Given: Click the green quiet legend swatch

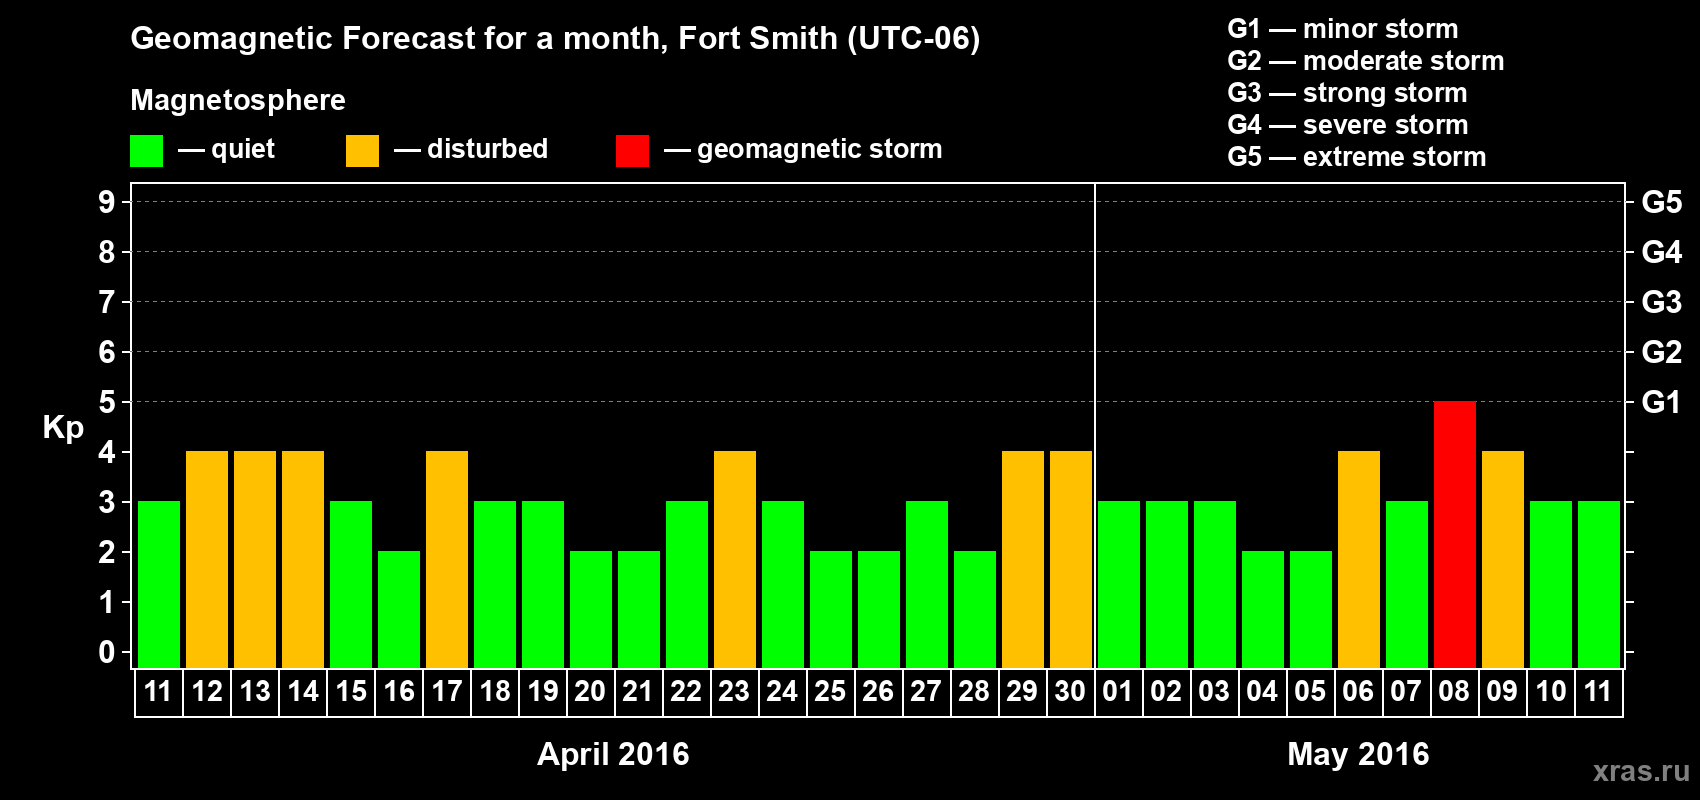Looking at the screenshot, I should coord(146,151).
